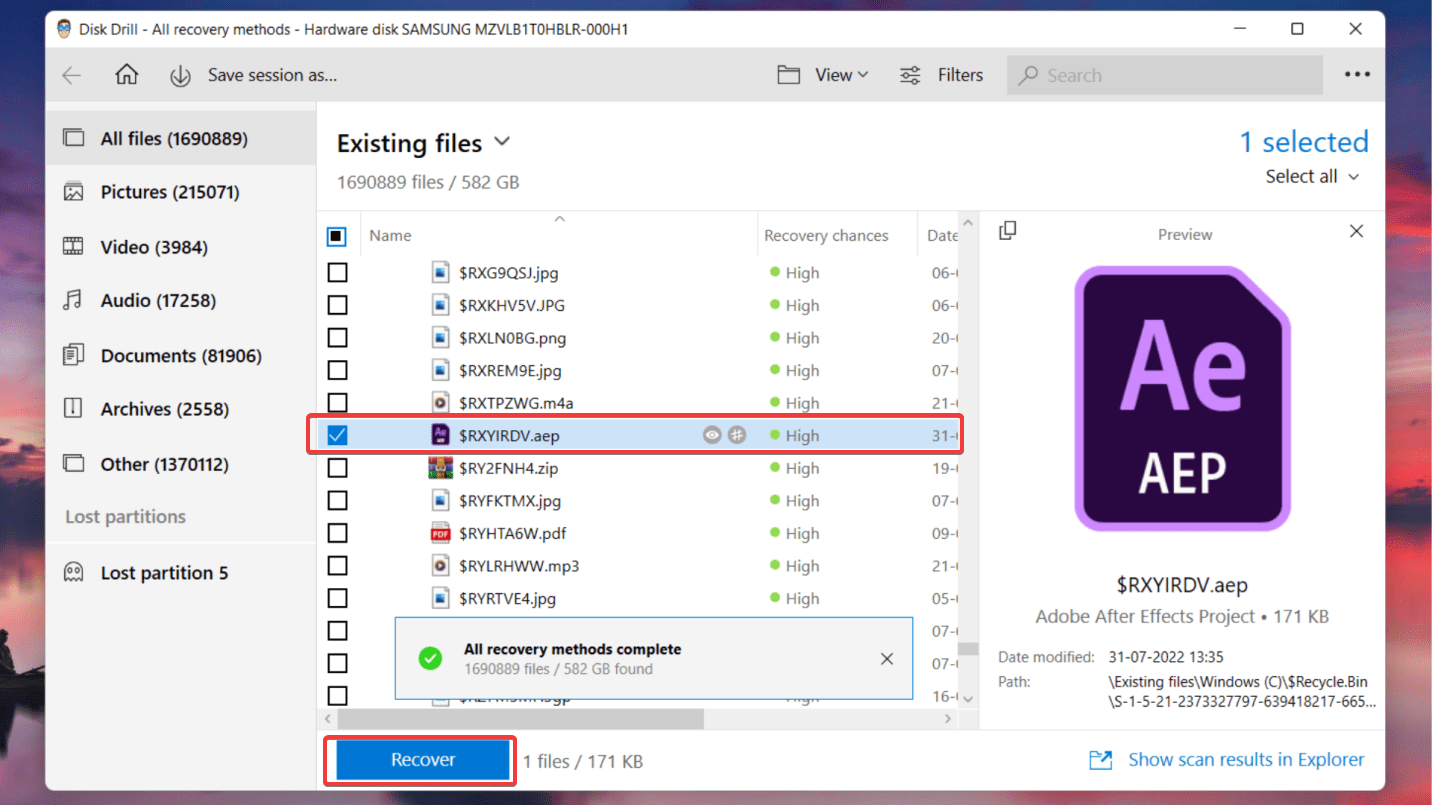Toggle the select-all header checkbox

coord(337,236)
